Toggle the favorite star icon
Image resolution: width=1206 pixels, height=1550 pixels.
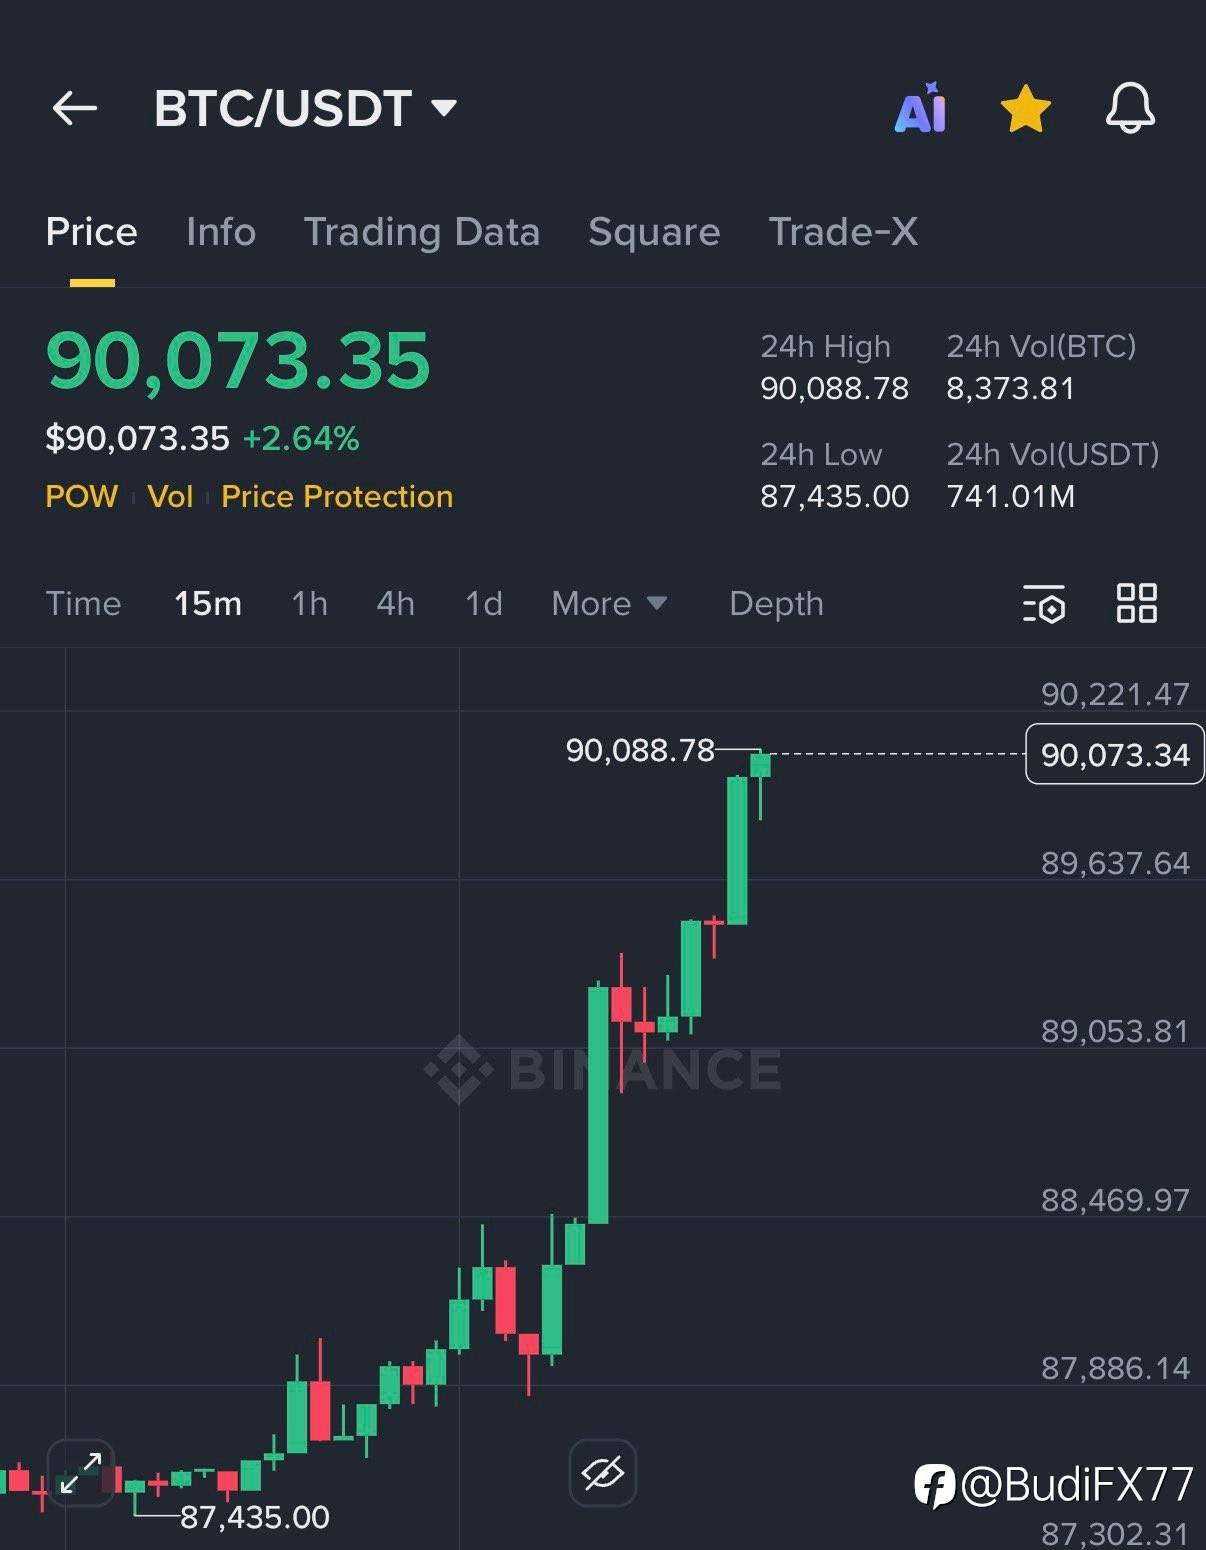pyautogui.click(x=1025, y=109)
